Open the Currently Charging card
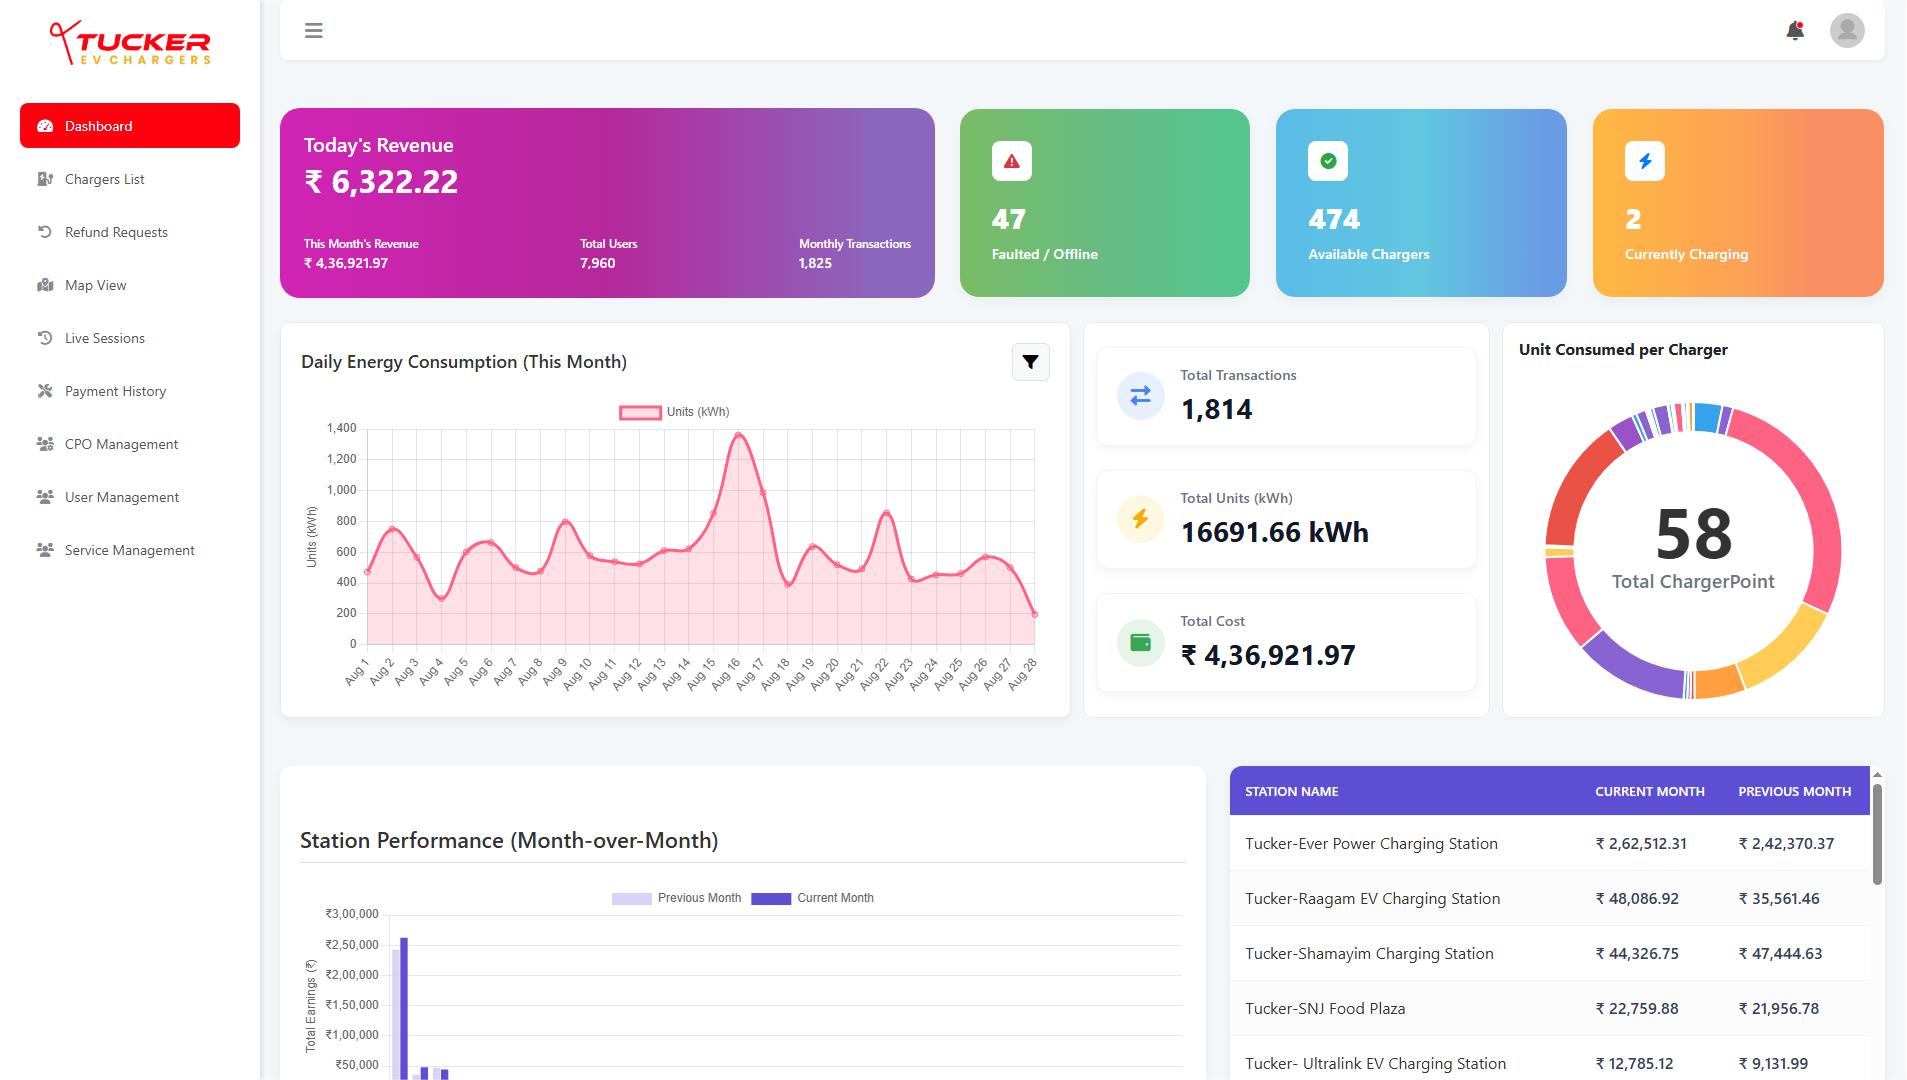1907x1080 pixels. [x=1738, y=203]
